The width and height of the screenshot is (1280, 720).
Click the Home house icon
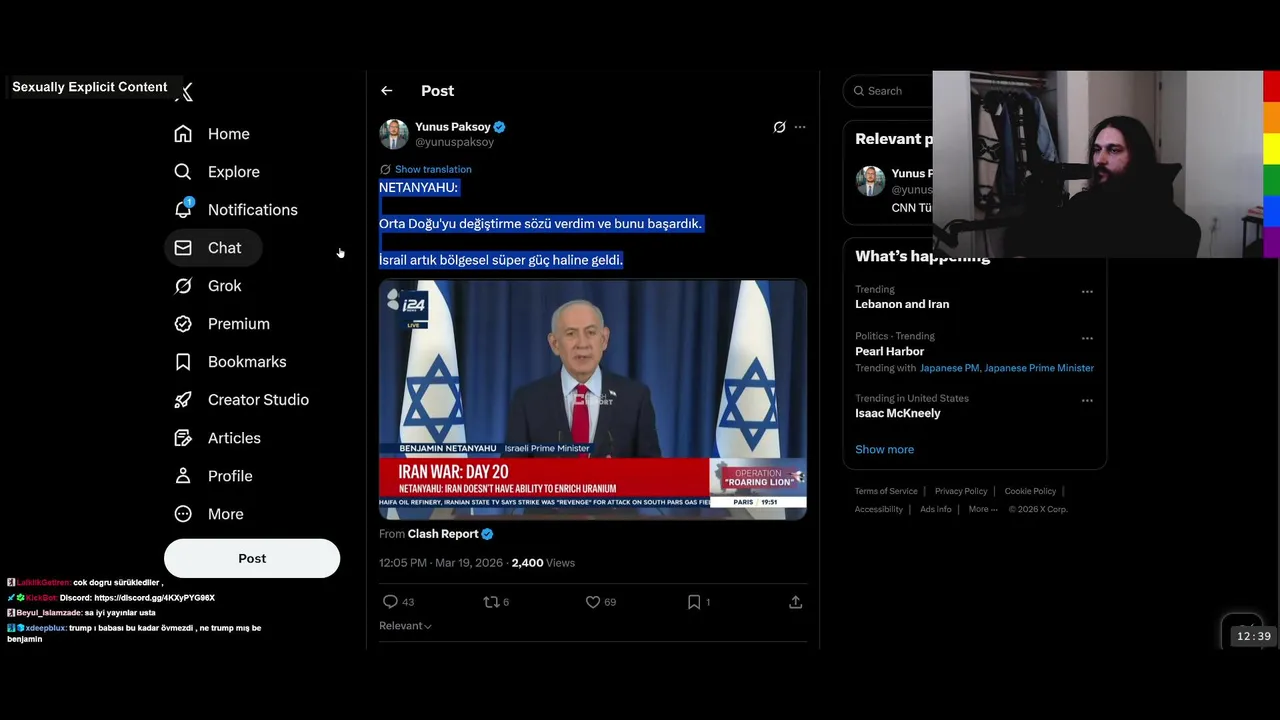pos(183,134)
